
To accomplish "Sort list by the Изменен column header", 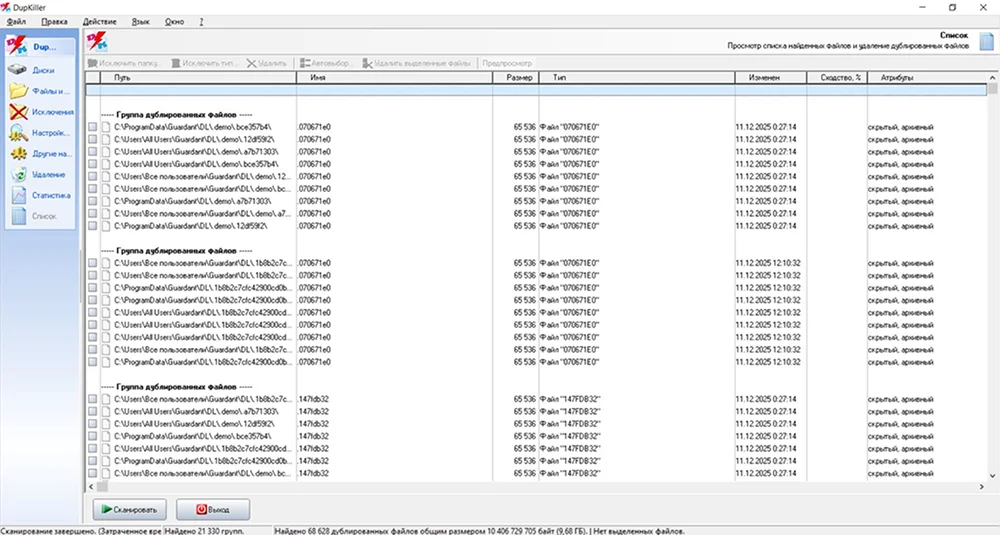I will pyautogui.click(x=770, y=77).
